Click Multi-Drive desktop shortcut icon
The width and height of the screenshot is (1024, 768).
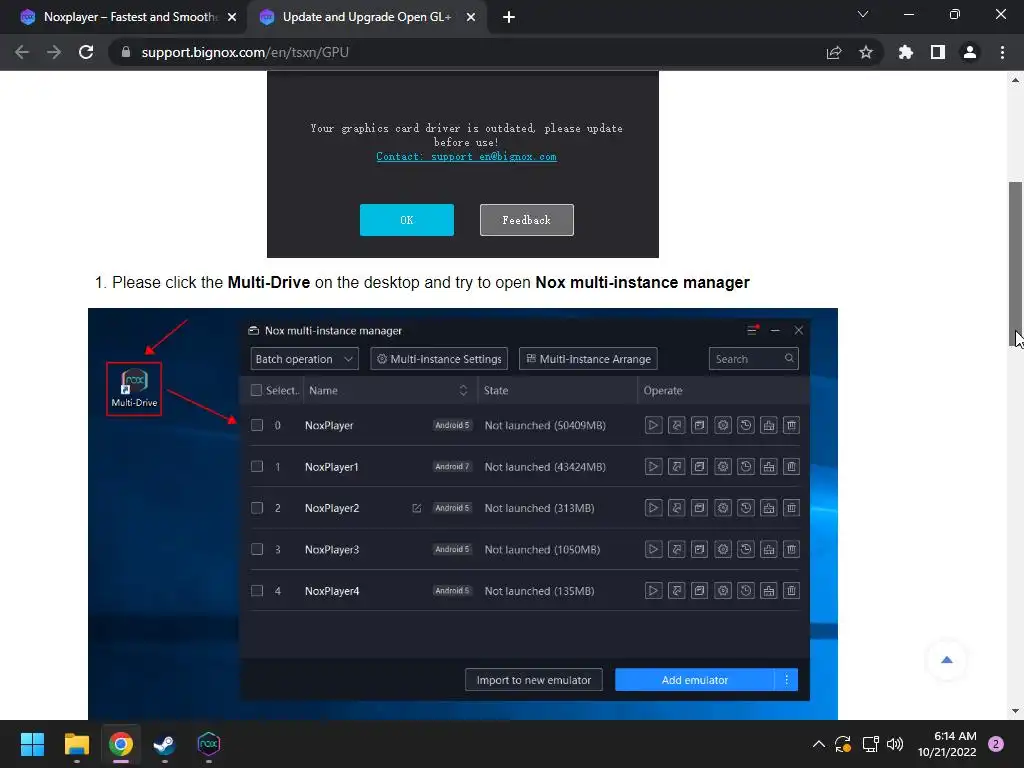pyautogui.click(x=134, y=389)
